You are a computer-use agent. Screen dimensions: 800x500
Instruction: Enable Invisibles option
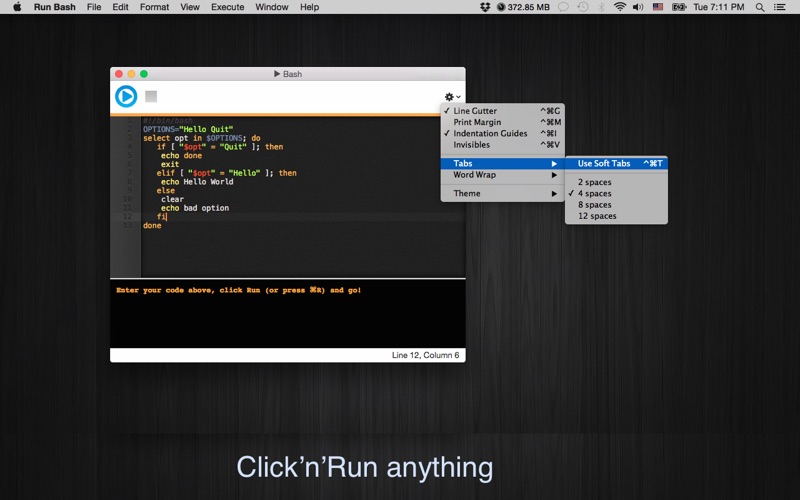503,144
